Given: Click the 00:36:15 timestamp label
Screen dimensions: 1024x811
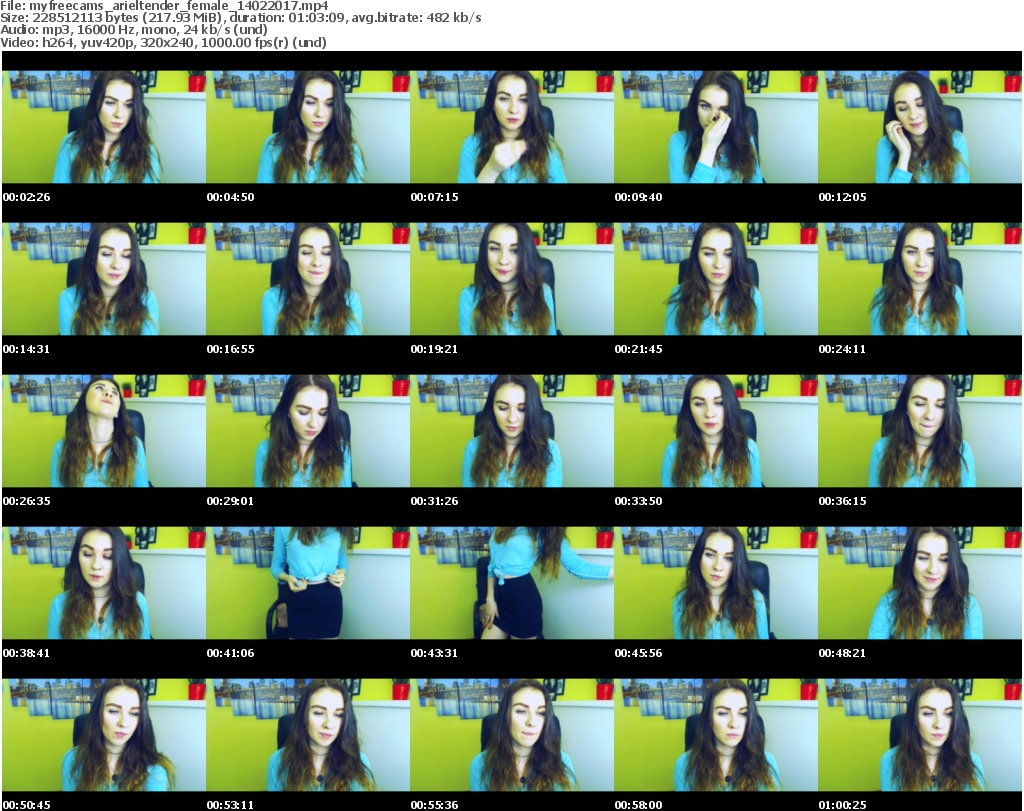Looking at the screenshot, I should pos(842,501).
